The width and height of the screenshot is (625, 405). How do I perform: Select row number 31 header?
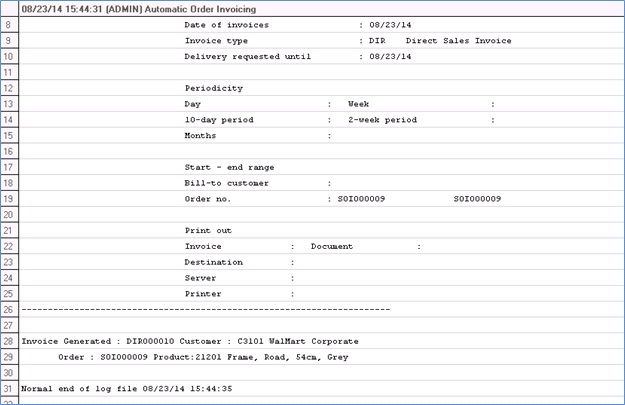coord(9,388)
